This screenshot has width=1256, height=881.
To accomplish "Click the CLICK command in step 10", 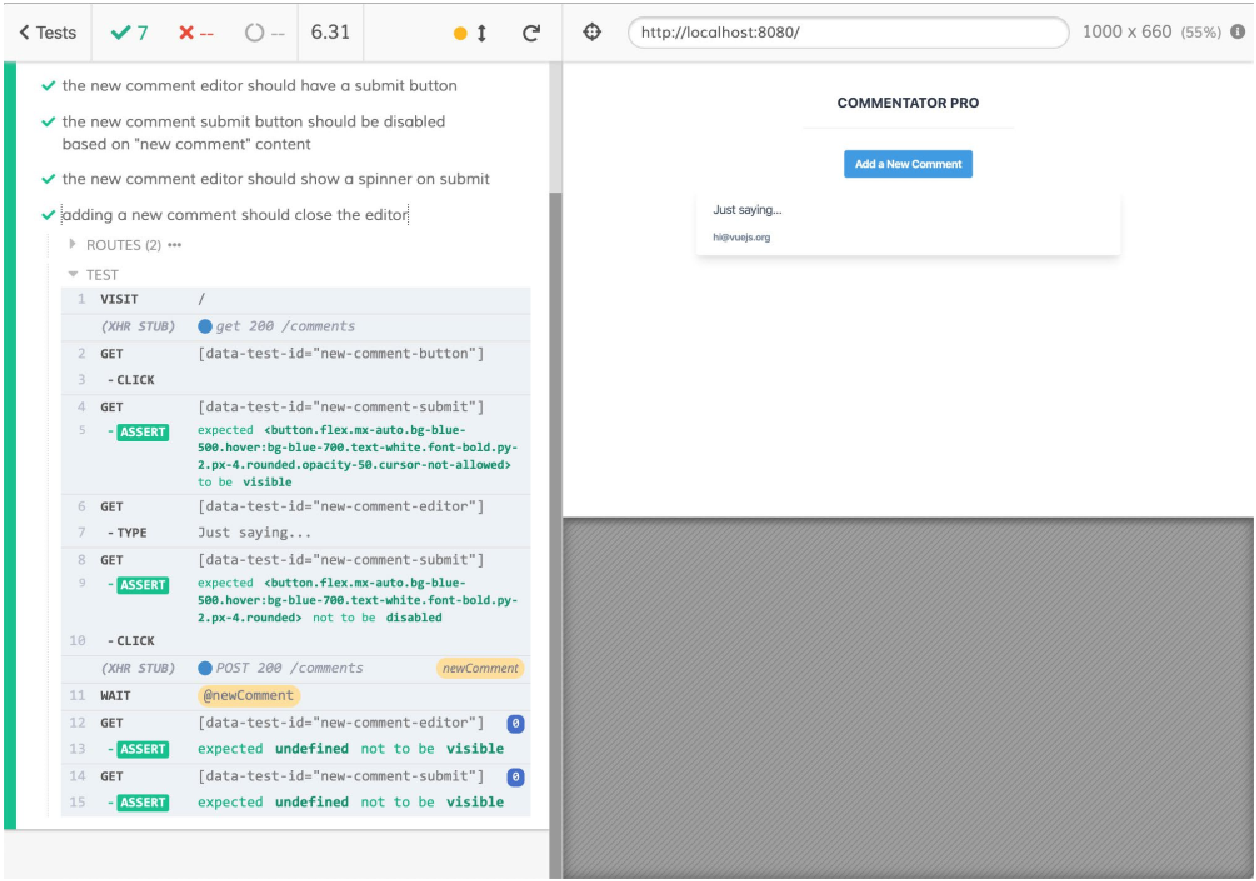I will tap(295, 641).
